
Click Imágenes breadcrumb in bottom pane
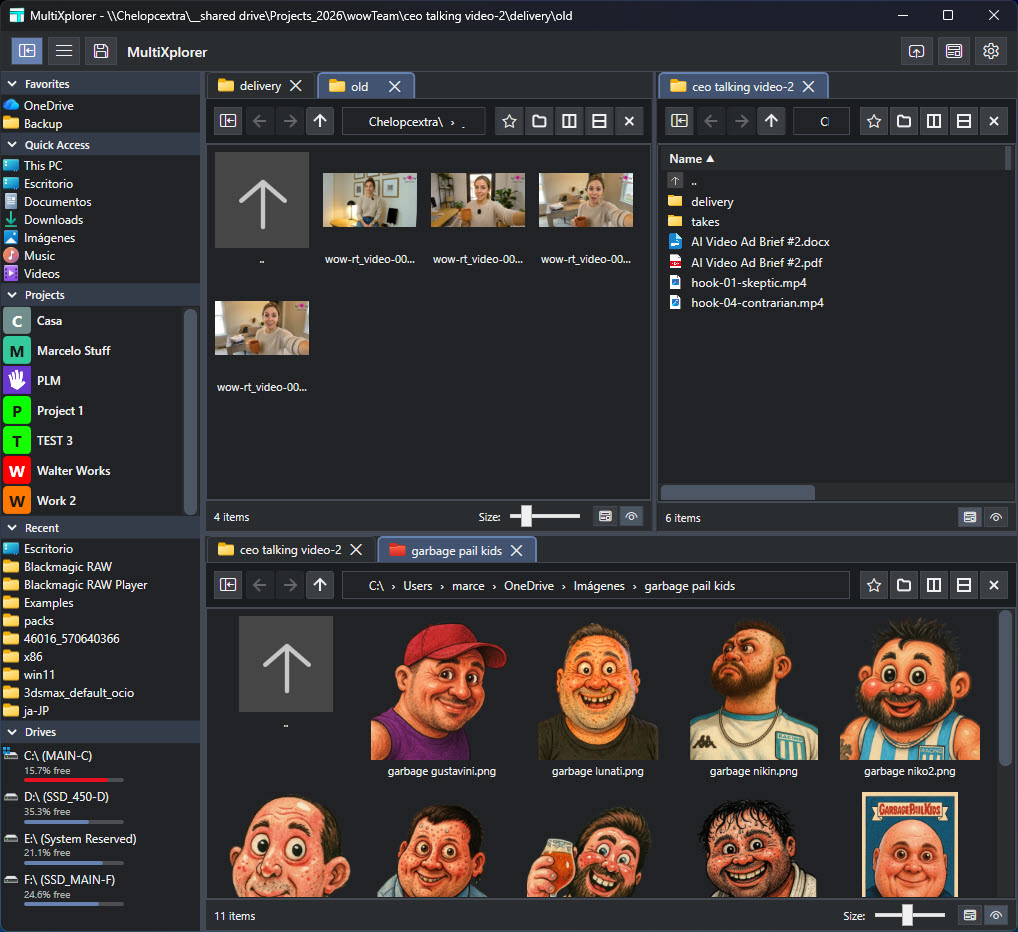tap(599, 586)
